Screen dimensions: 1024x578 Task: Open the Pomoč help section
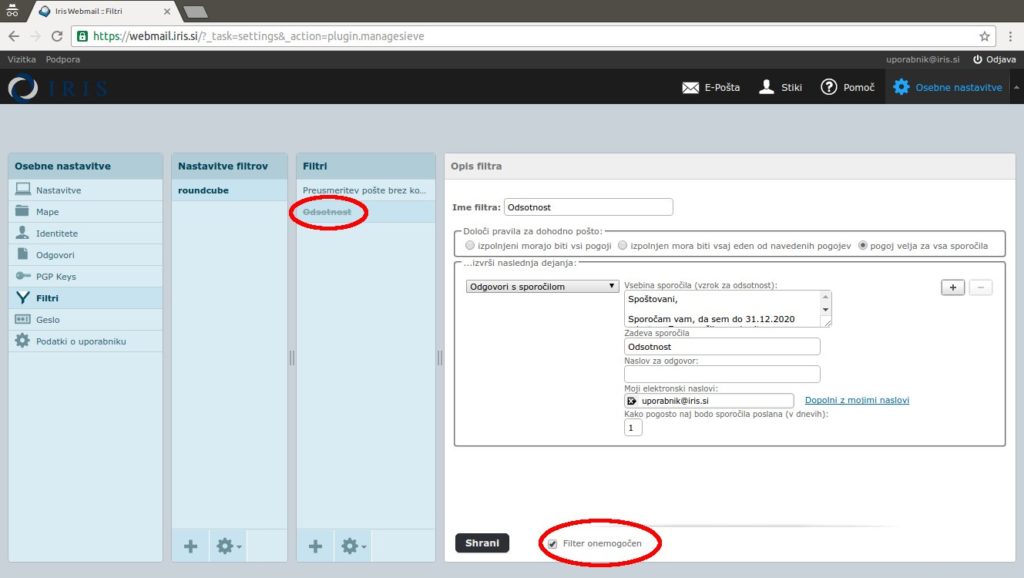click(x=829, y=87)
